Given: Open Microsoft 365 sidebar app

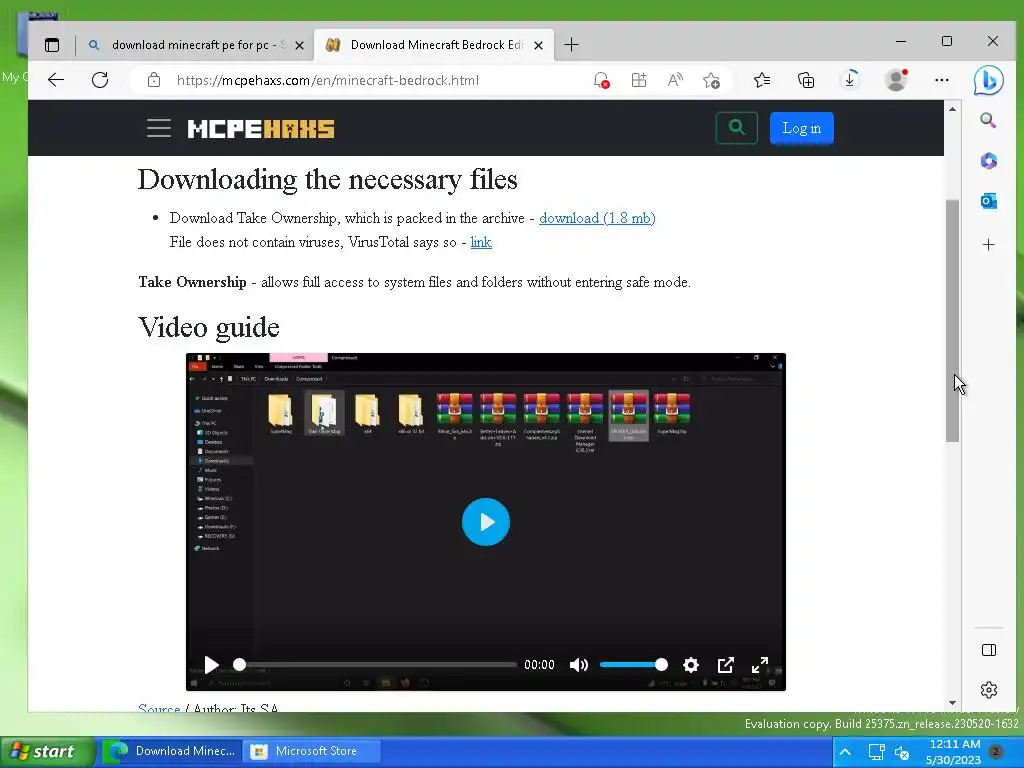Looking at the screenshot, I should click(989, 161).
